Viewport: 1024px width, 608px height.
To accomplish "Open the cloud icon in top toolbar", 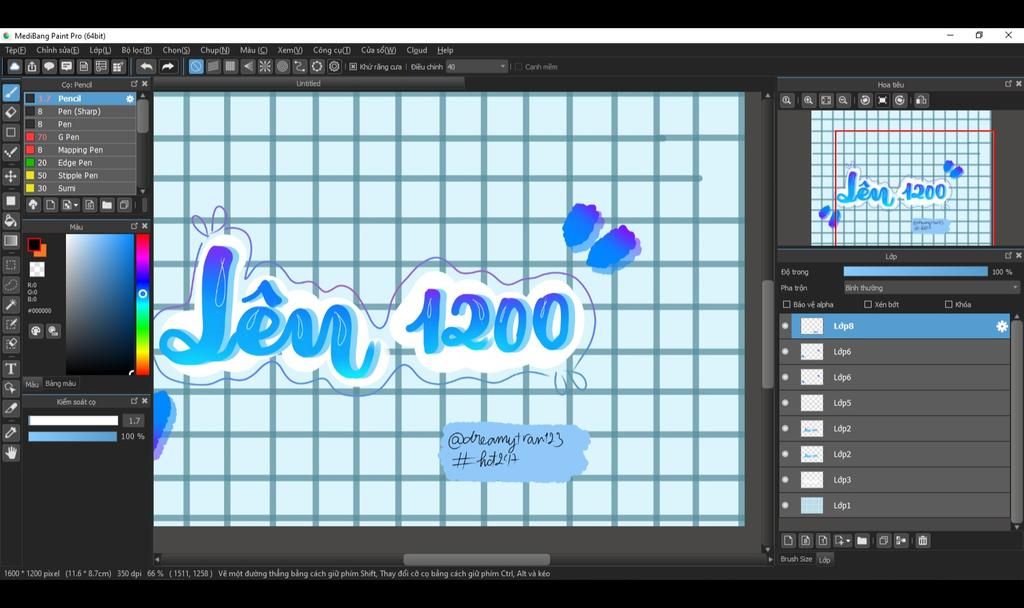I will [x=14, y=67].
